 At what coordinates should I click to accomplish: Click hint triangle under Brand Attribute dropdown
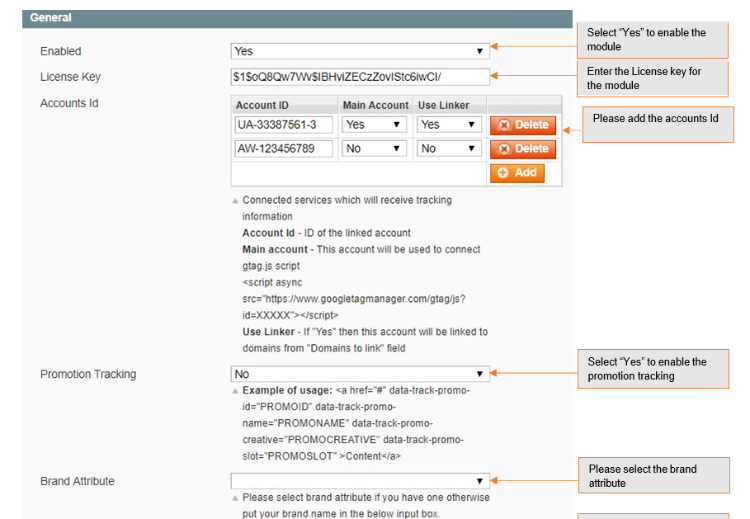(235, 498)
